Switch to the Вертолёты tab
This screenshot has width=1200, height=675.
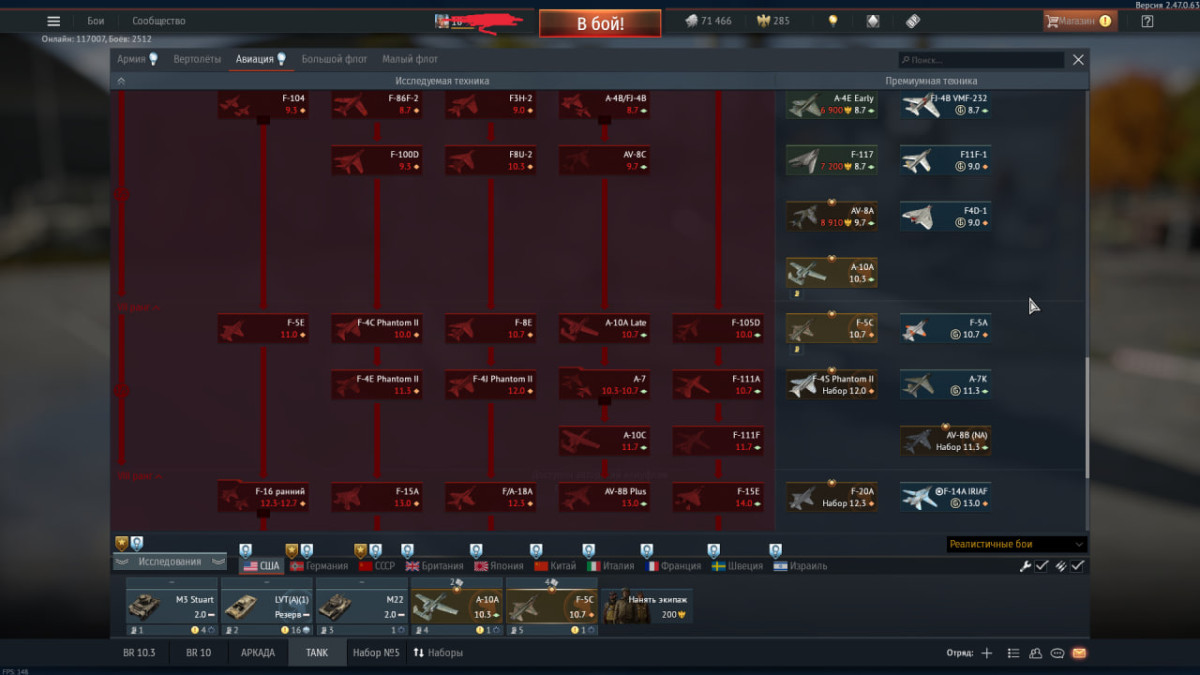[x=197, y=59]
